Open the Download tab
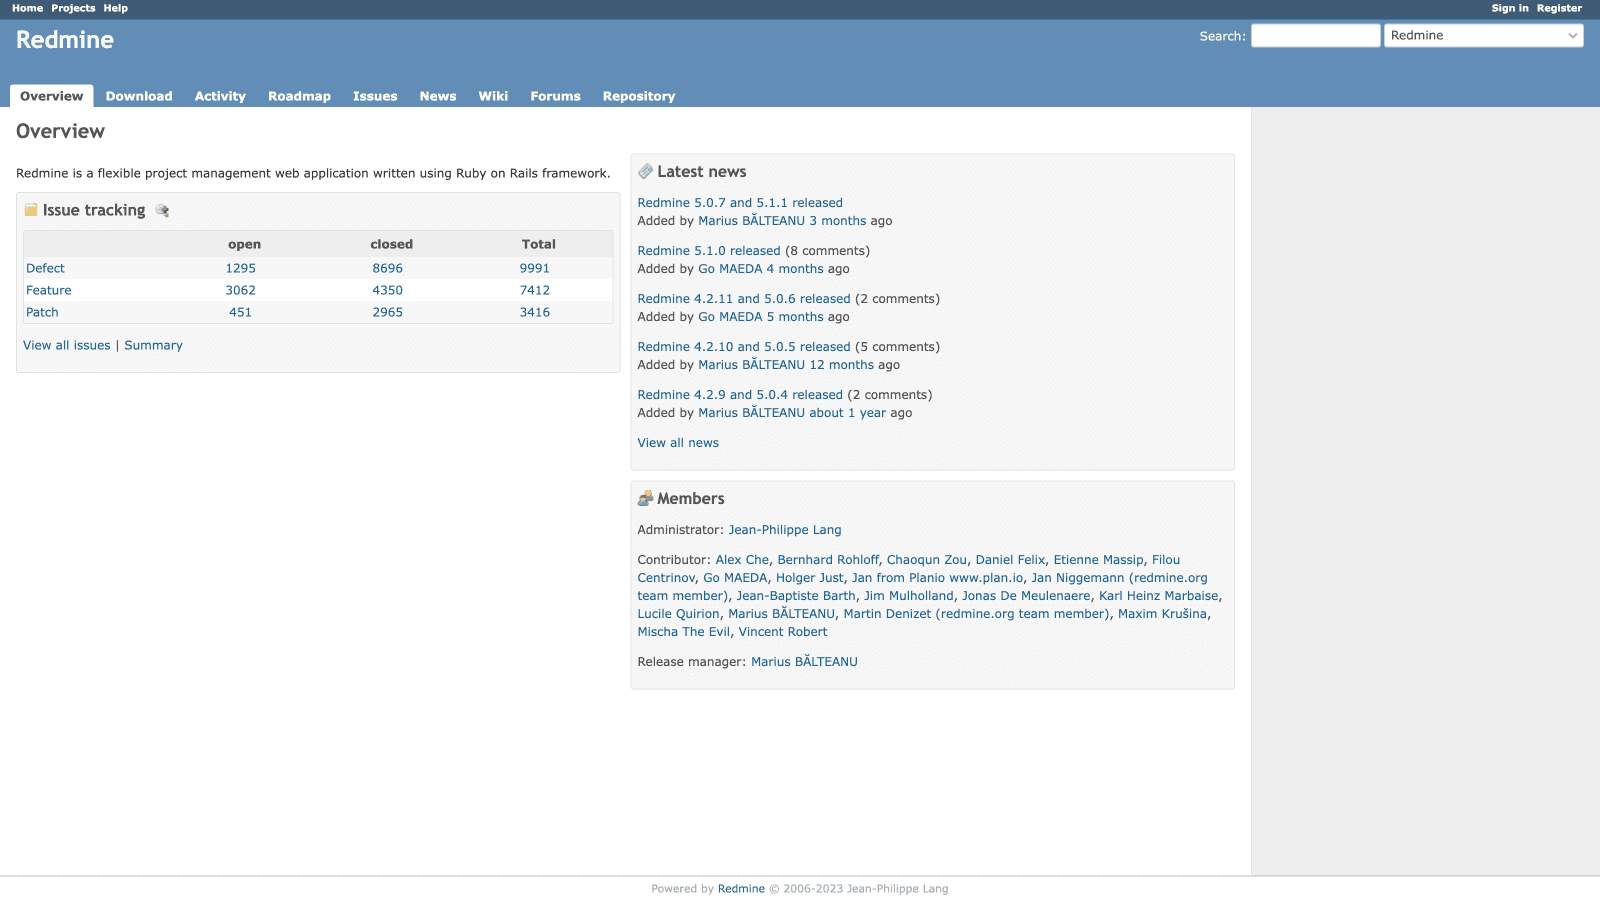This screenshot has height=900, width=1600. 139,96
